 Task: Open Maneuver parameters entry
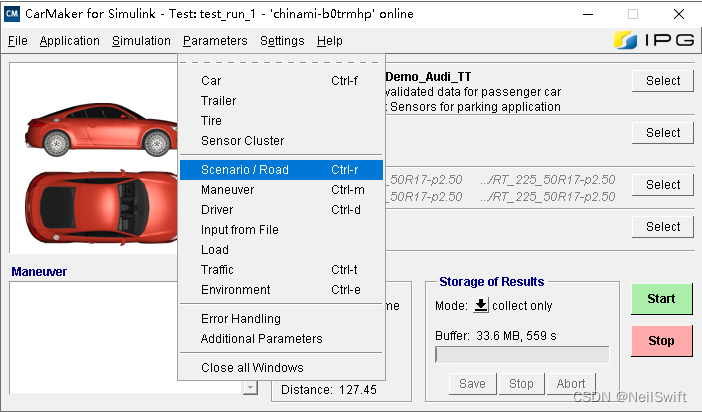(281, 190)
